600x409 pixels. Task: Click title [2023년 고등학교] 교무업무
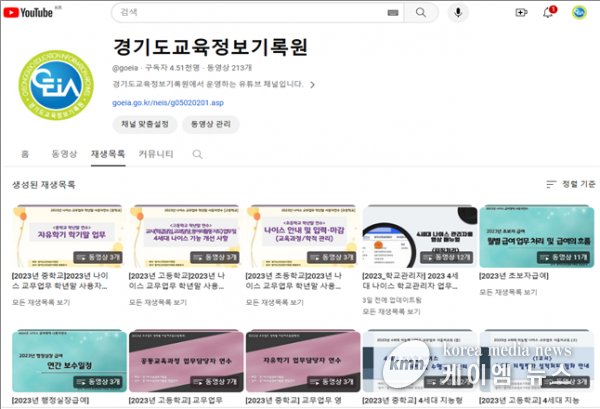(176, 401)
